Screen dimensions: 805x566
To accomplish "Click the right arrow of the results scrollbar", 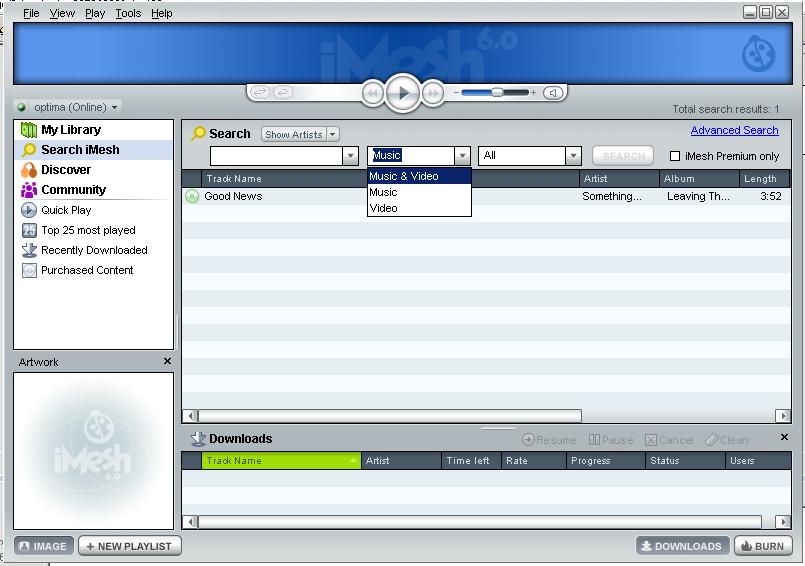I will tap(783, 416).
